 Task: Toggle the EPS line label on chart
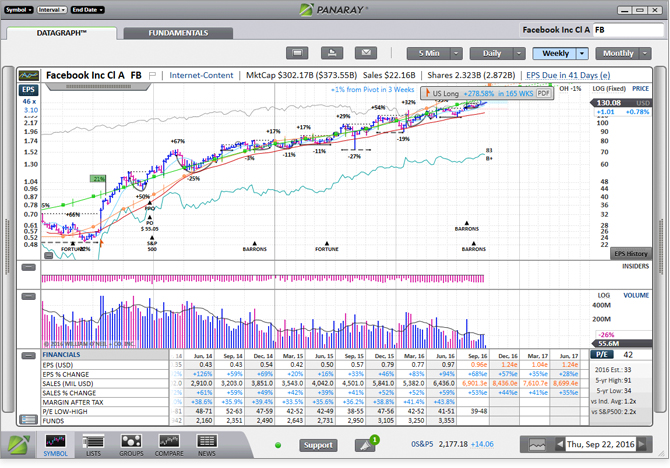[28, 90]
